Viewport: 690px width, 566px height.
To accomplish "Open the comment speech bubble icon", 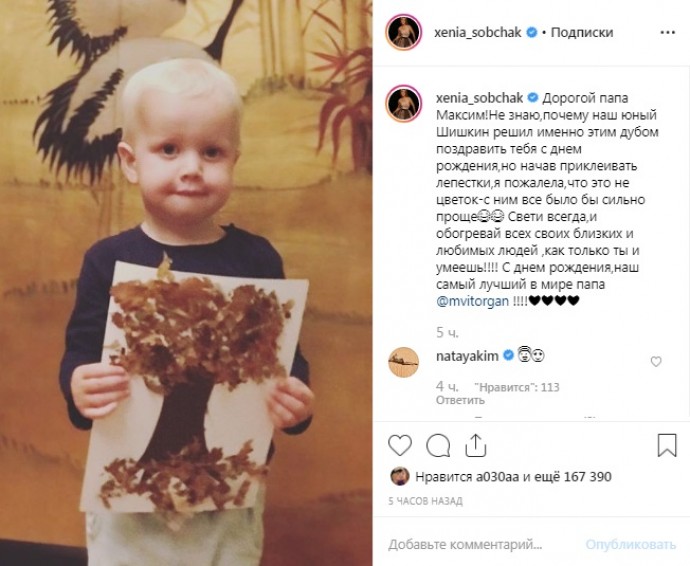I will 438,445.
